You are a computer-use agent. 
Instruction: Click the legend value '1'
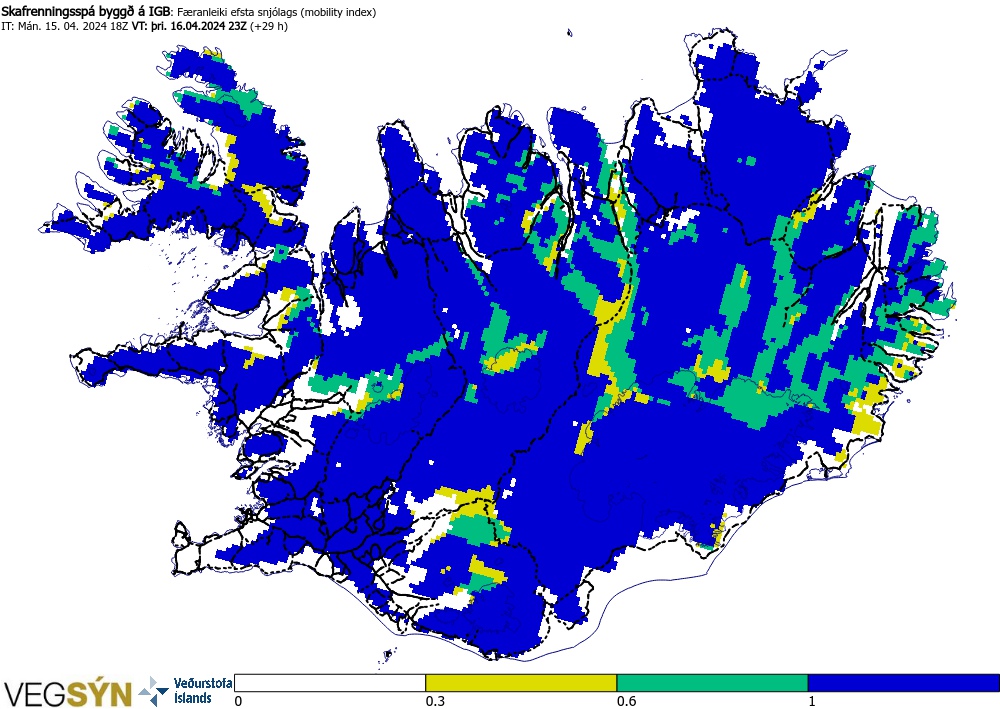812,701
